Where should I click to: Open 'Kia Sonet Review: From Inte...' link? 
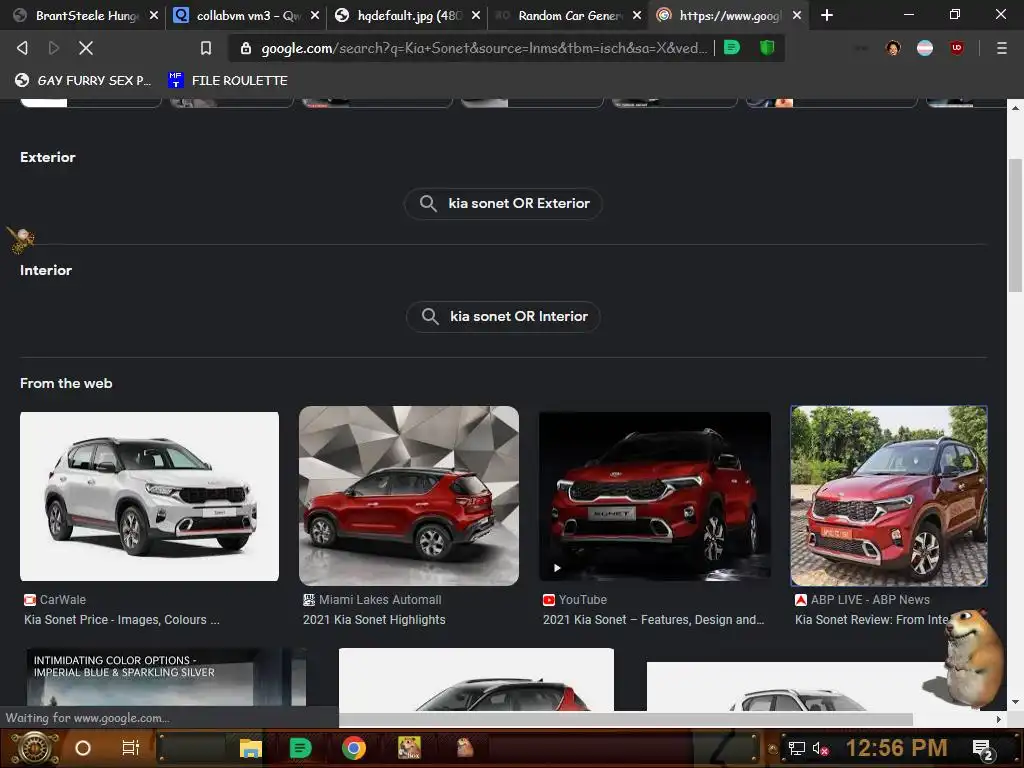(872, 620)
